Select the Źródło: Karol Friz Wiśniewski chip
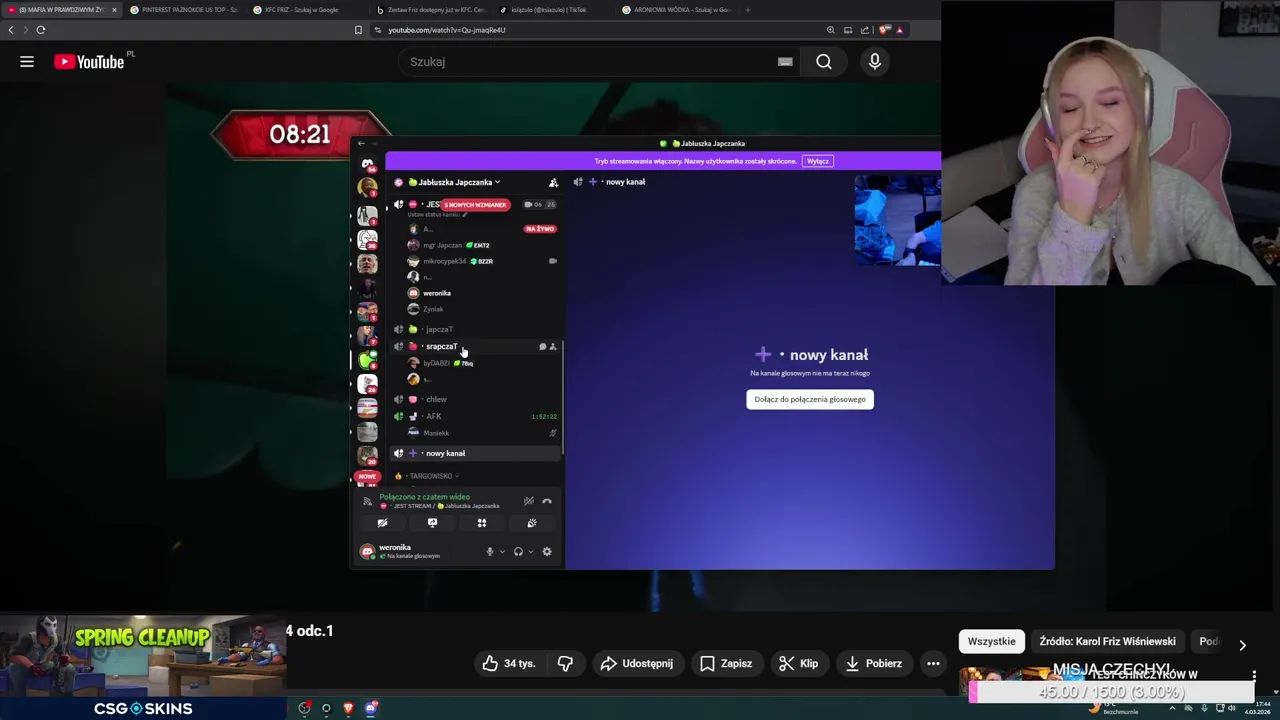The image size is (1280, 720). tap(1107, 641)
